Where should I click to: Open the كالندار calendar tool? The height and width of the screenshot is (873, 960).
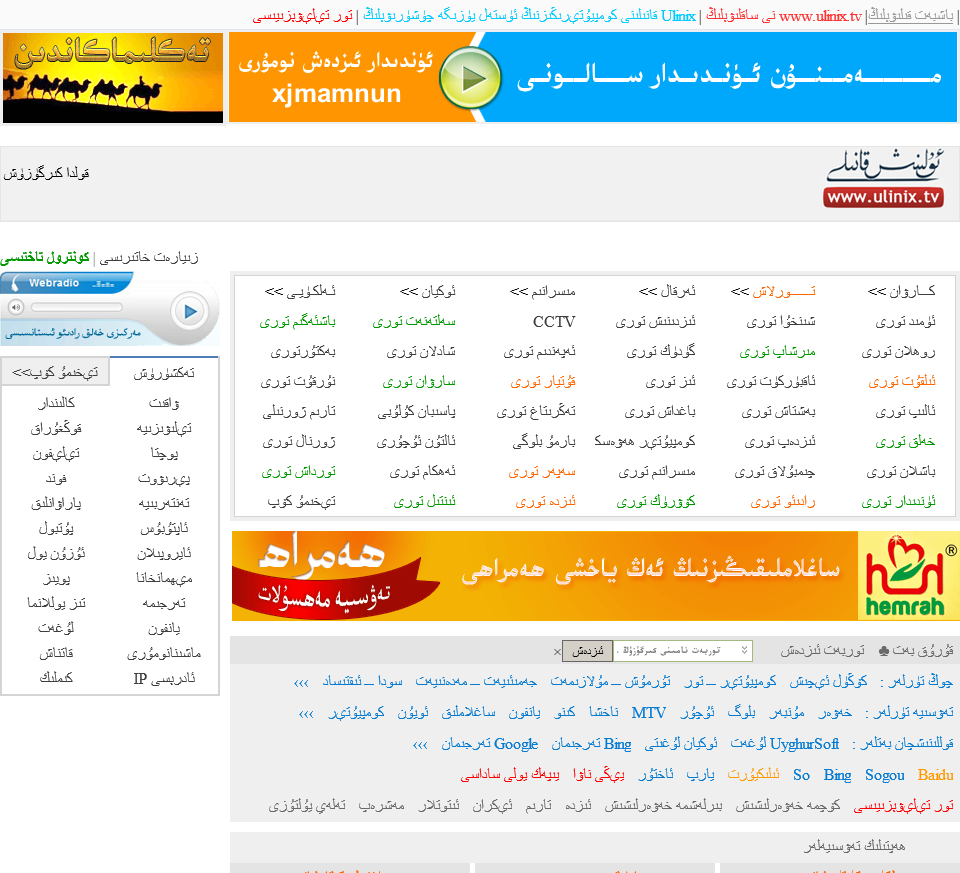[56, 402]
